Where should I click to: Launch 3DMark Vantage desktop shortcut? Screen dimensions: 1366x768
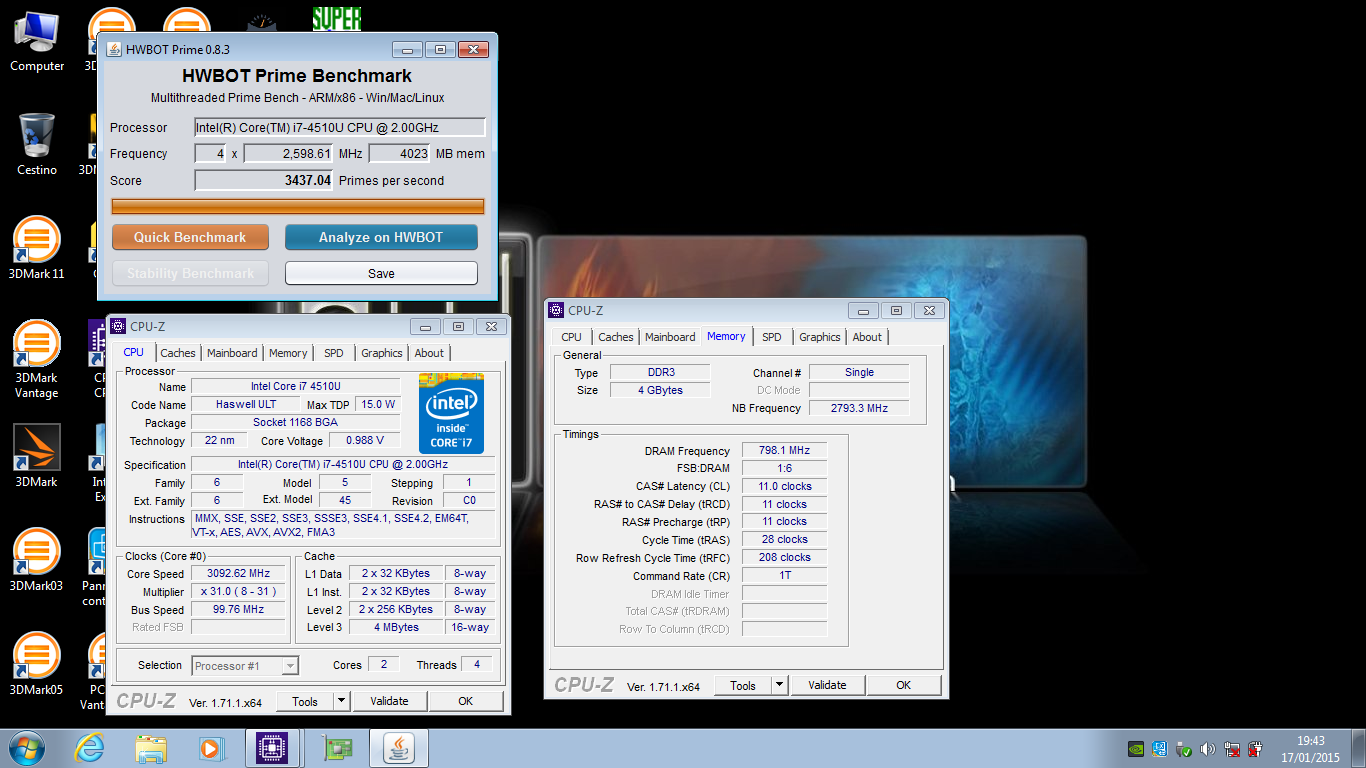tap(37, 359)
